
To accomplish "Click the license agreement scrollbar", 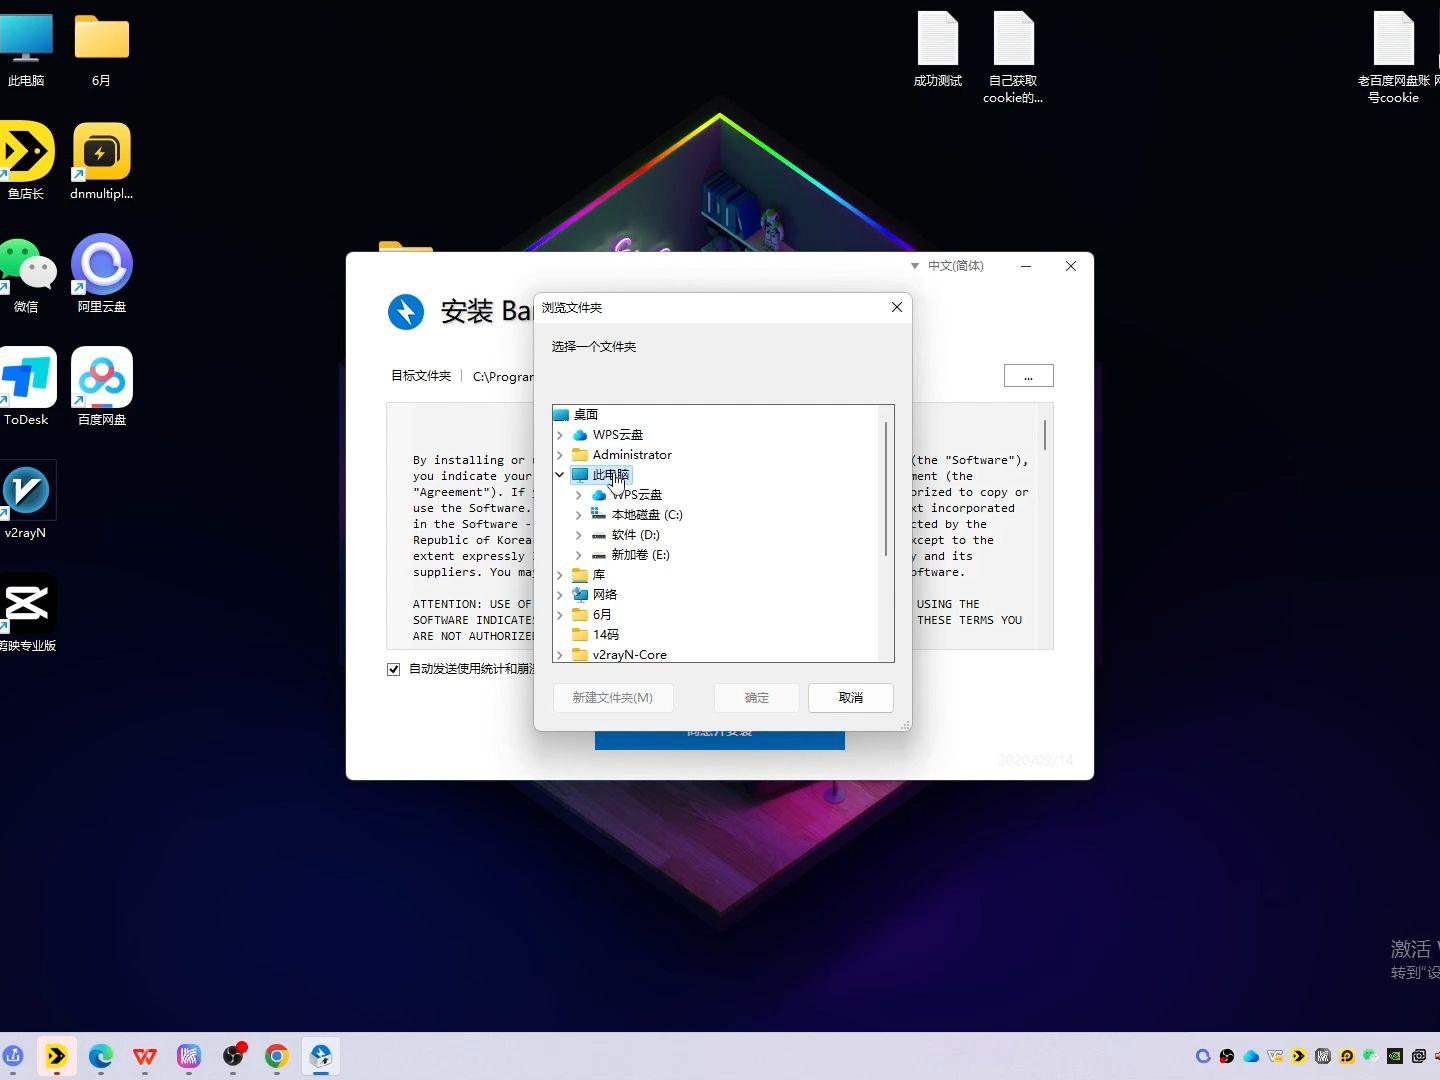I will point(1045,435).
